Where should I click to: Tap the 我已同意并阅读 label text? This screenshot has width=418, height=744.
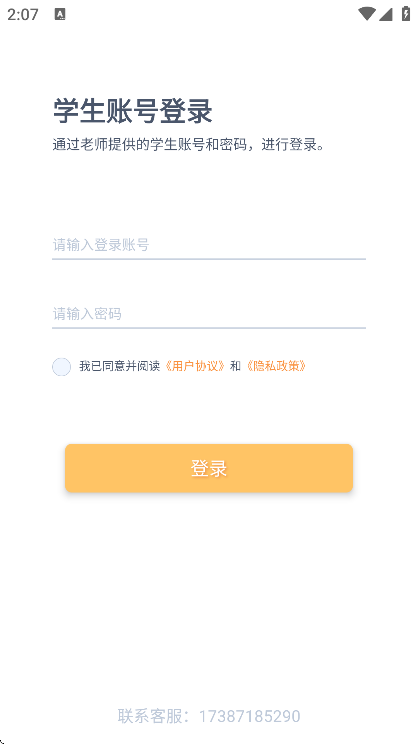pyautogui.click(x=120, y=366)
